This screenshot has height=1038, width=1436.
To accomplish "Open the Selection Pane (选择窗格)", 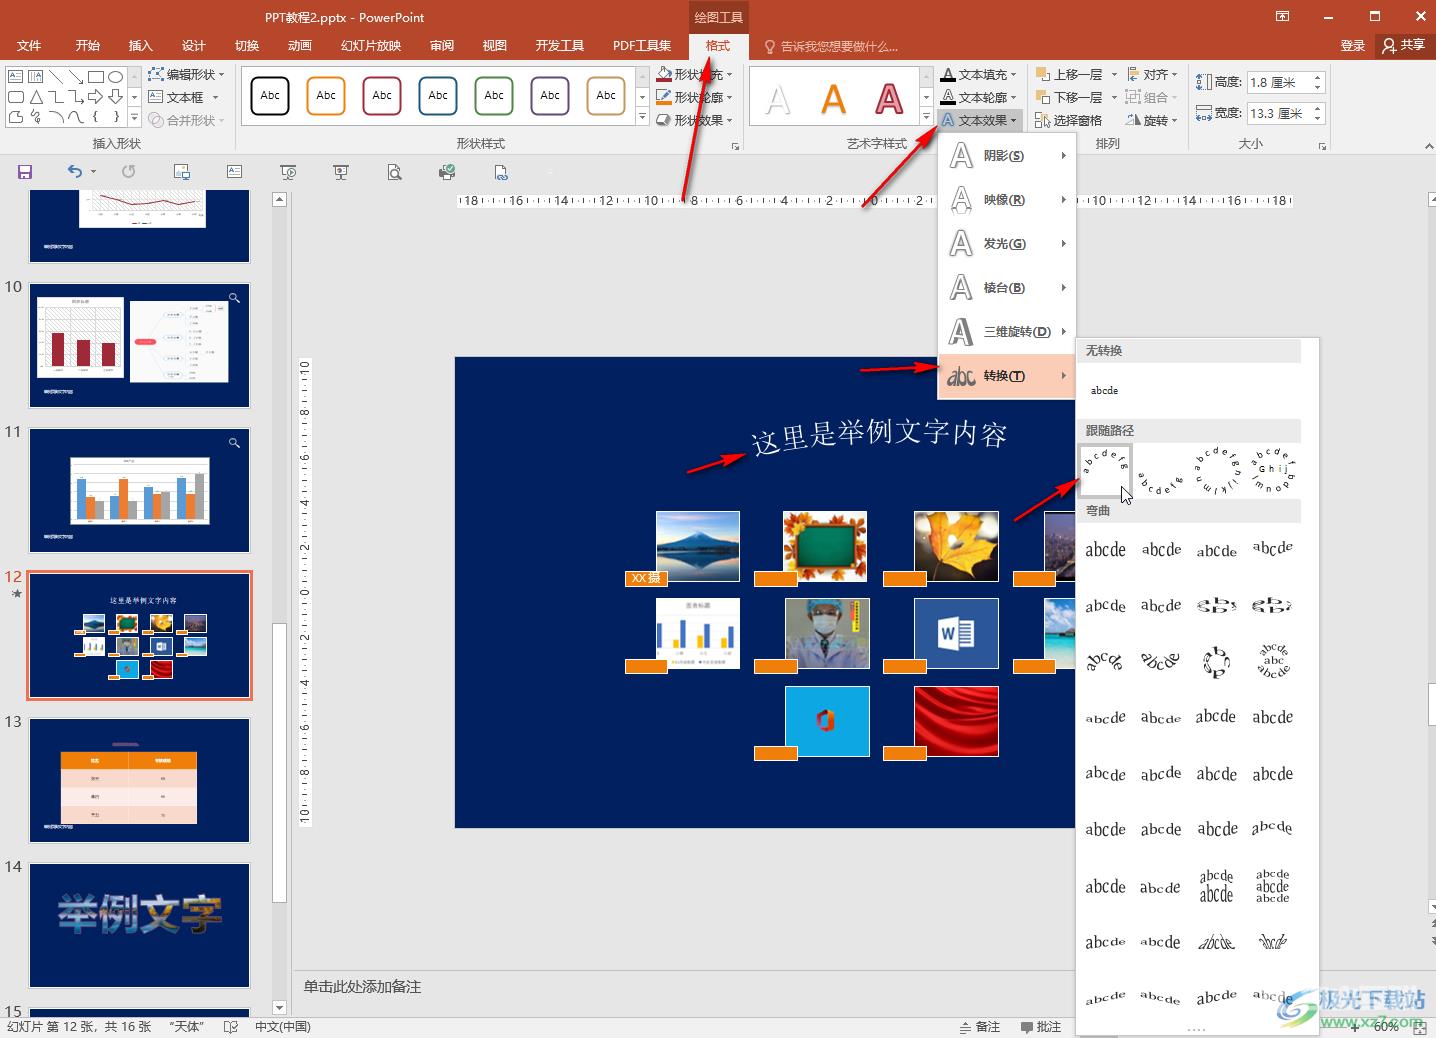I will (x=1069, y=120).
